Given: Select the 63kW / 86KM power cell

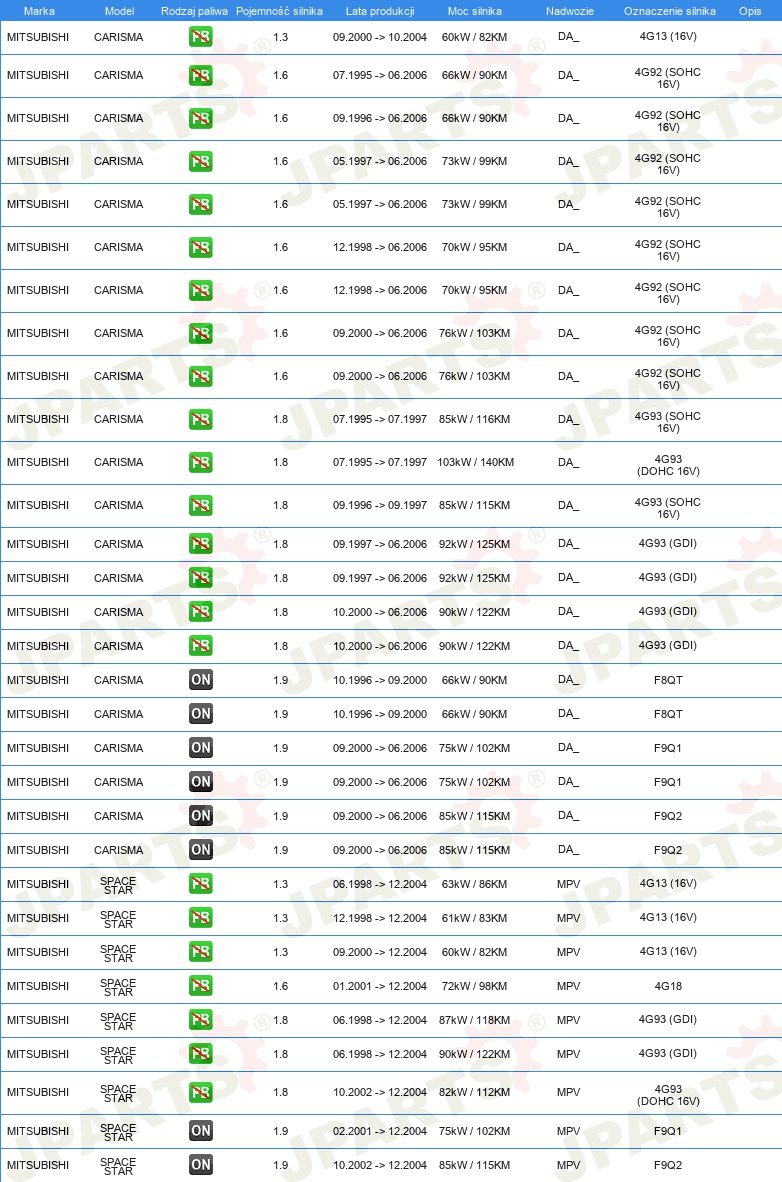Looking at the screenshot, I should [x=474, y=883].
